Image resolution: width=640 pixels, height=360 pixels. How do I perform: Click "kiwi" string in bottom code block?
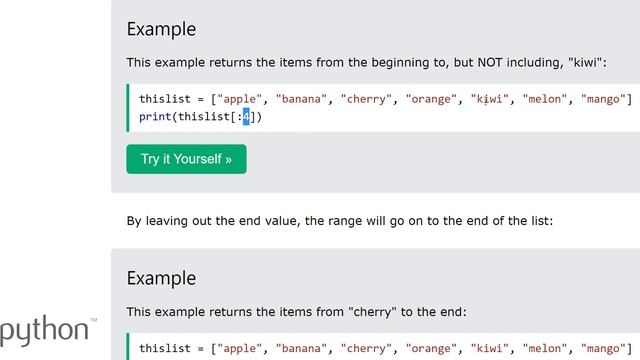[489, 349]
